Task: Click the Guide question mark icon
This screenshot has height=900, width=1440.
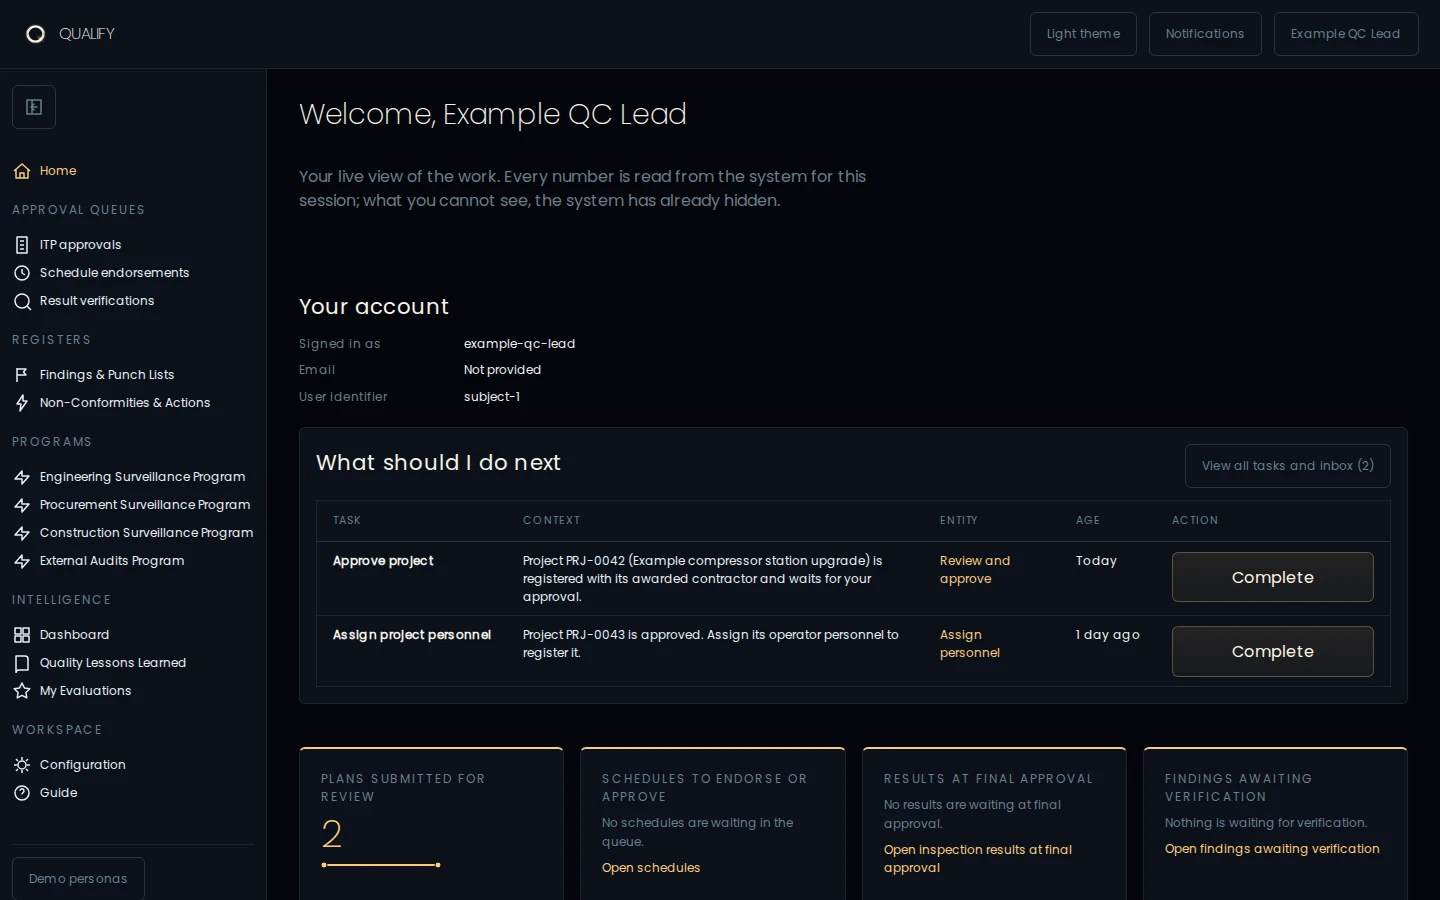Action: pyautogui.click(x=22, y=793)
